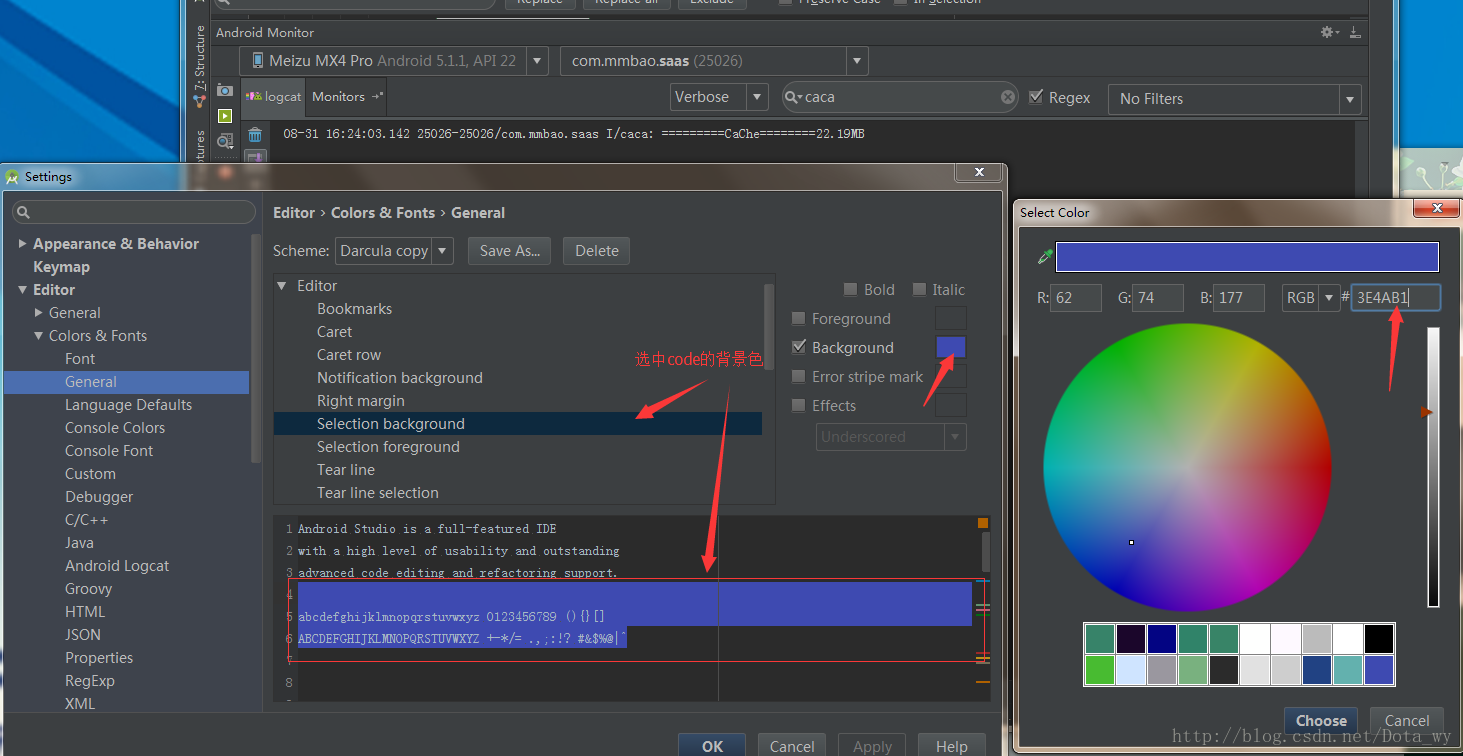Switch to the Monitors tab
This screenshot has height=756, width=1463.
(346, 97)
